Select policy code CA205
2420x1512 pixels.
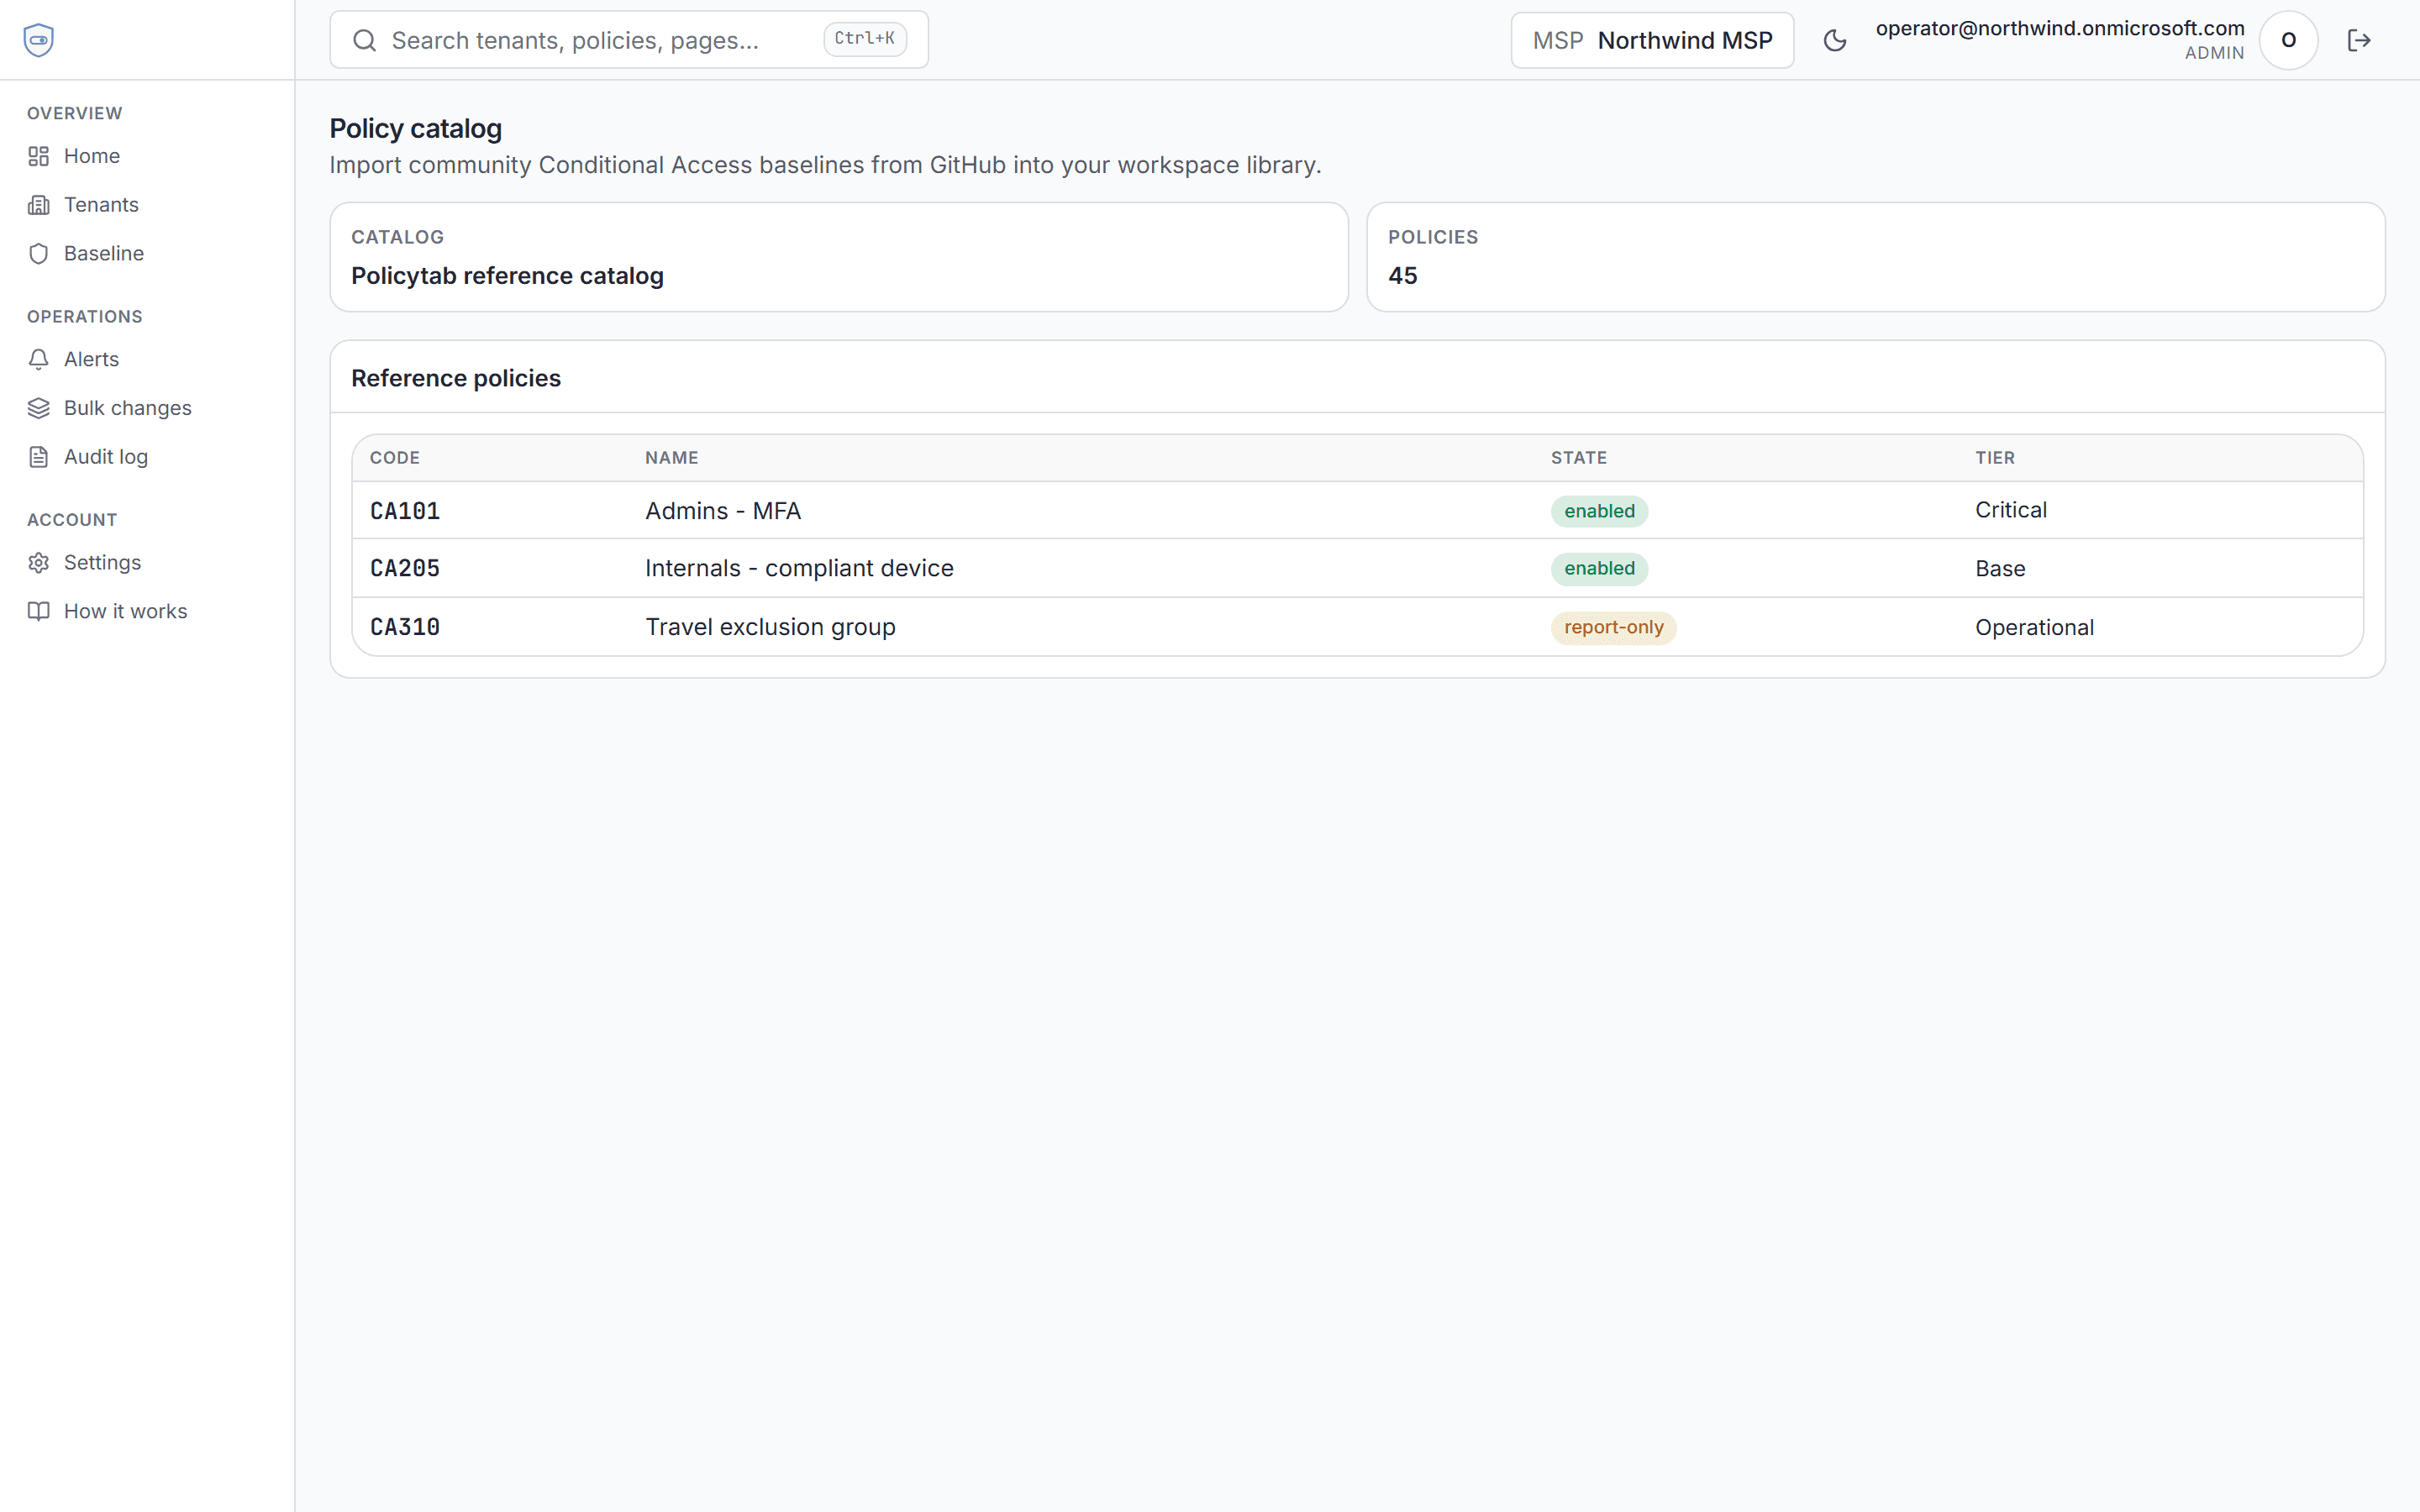(x=405, y=568)
